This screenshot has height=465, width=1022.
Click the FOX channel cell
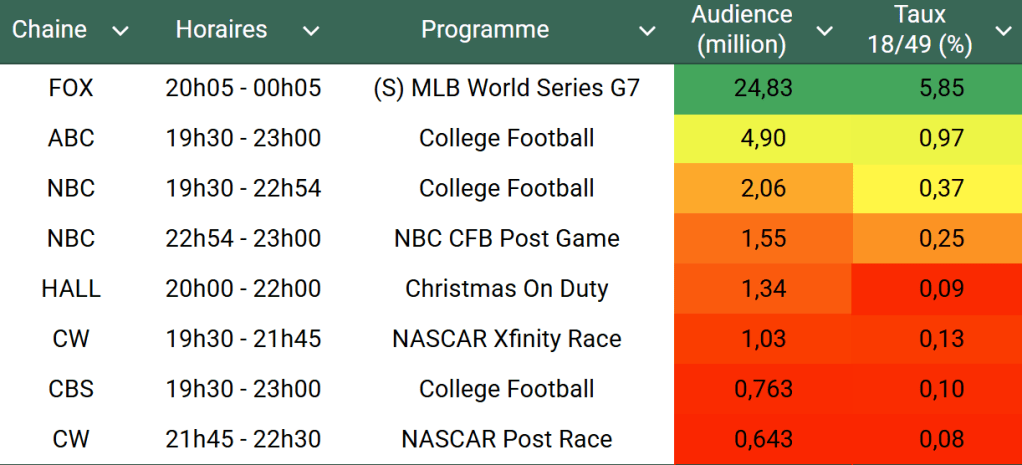click(71, 88)
